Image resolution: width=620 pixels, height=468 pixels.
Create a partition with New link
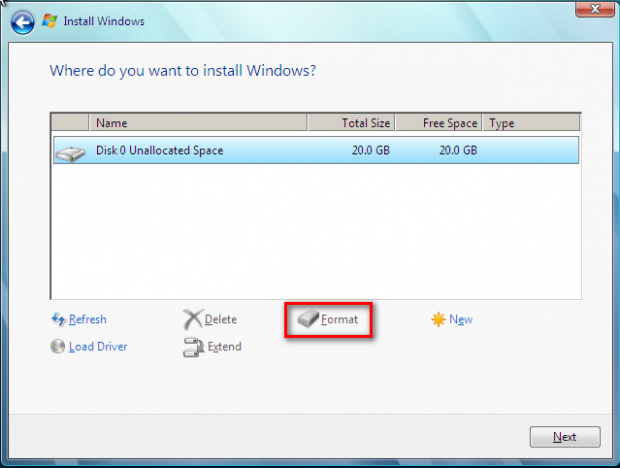click(461, 319)
